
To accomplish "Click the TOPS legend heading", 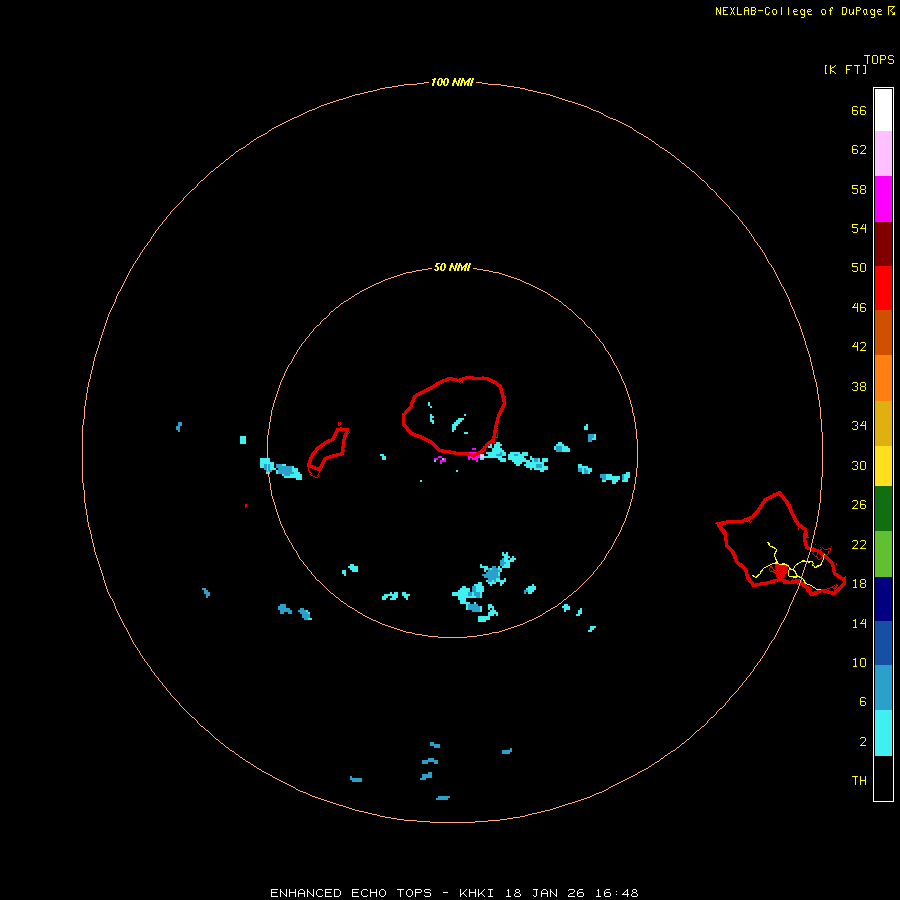I will (879, 60).
